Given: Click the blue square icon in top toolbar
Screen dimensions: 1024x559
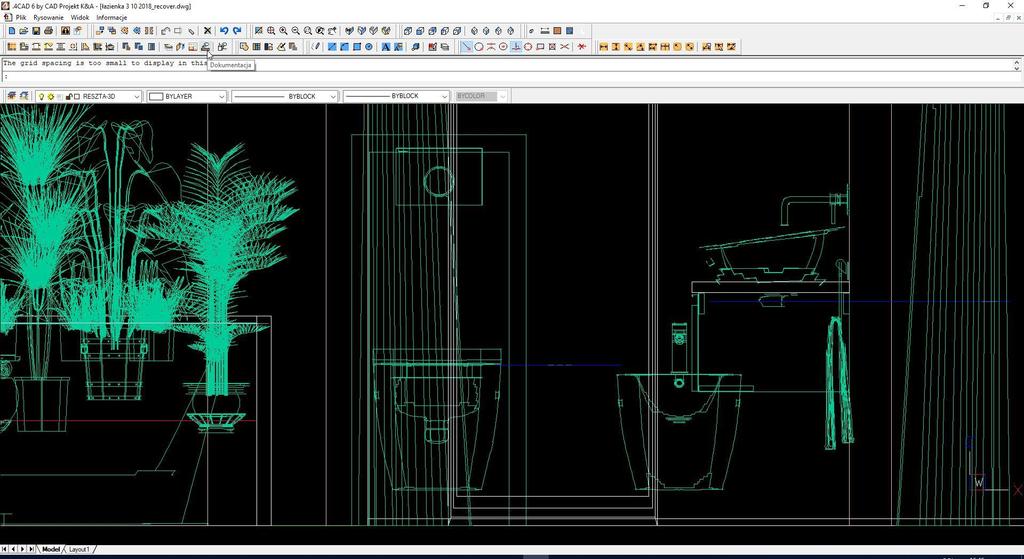Looking at the screenshot, I should point(569,31).
